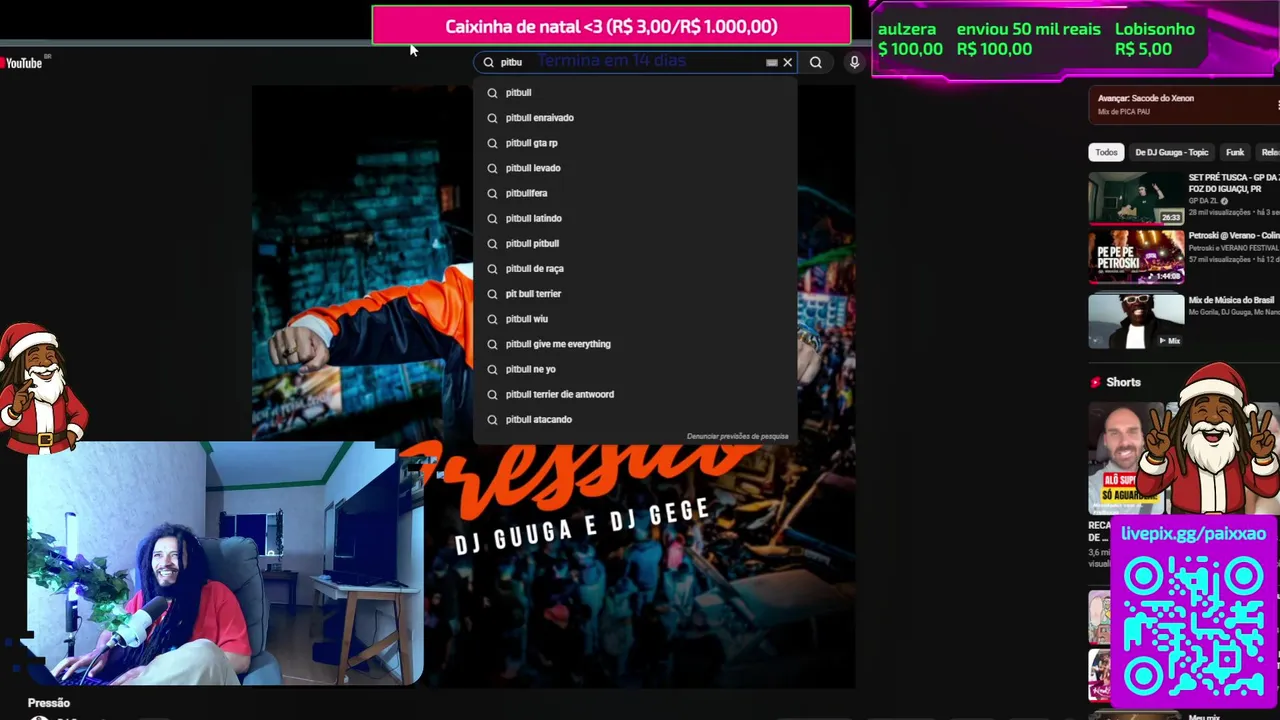The image size is (1280, 720).
Task: Open 'Denunciar previsões de pesquisa' link
Action: pyautogui.click(x=737, y=436)
